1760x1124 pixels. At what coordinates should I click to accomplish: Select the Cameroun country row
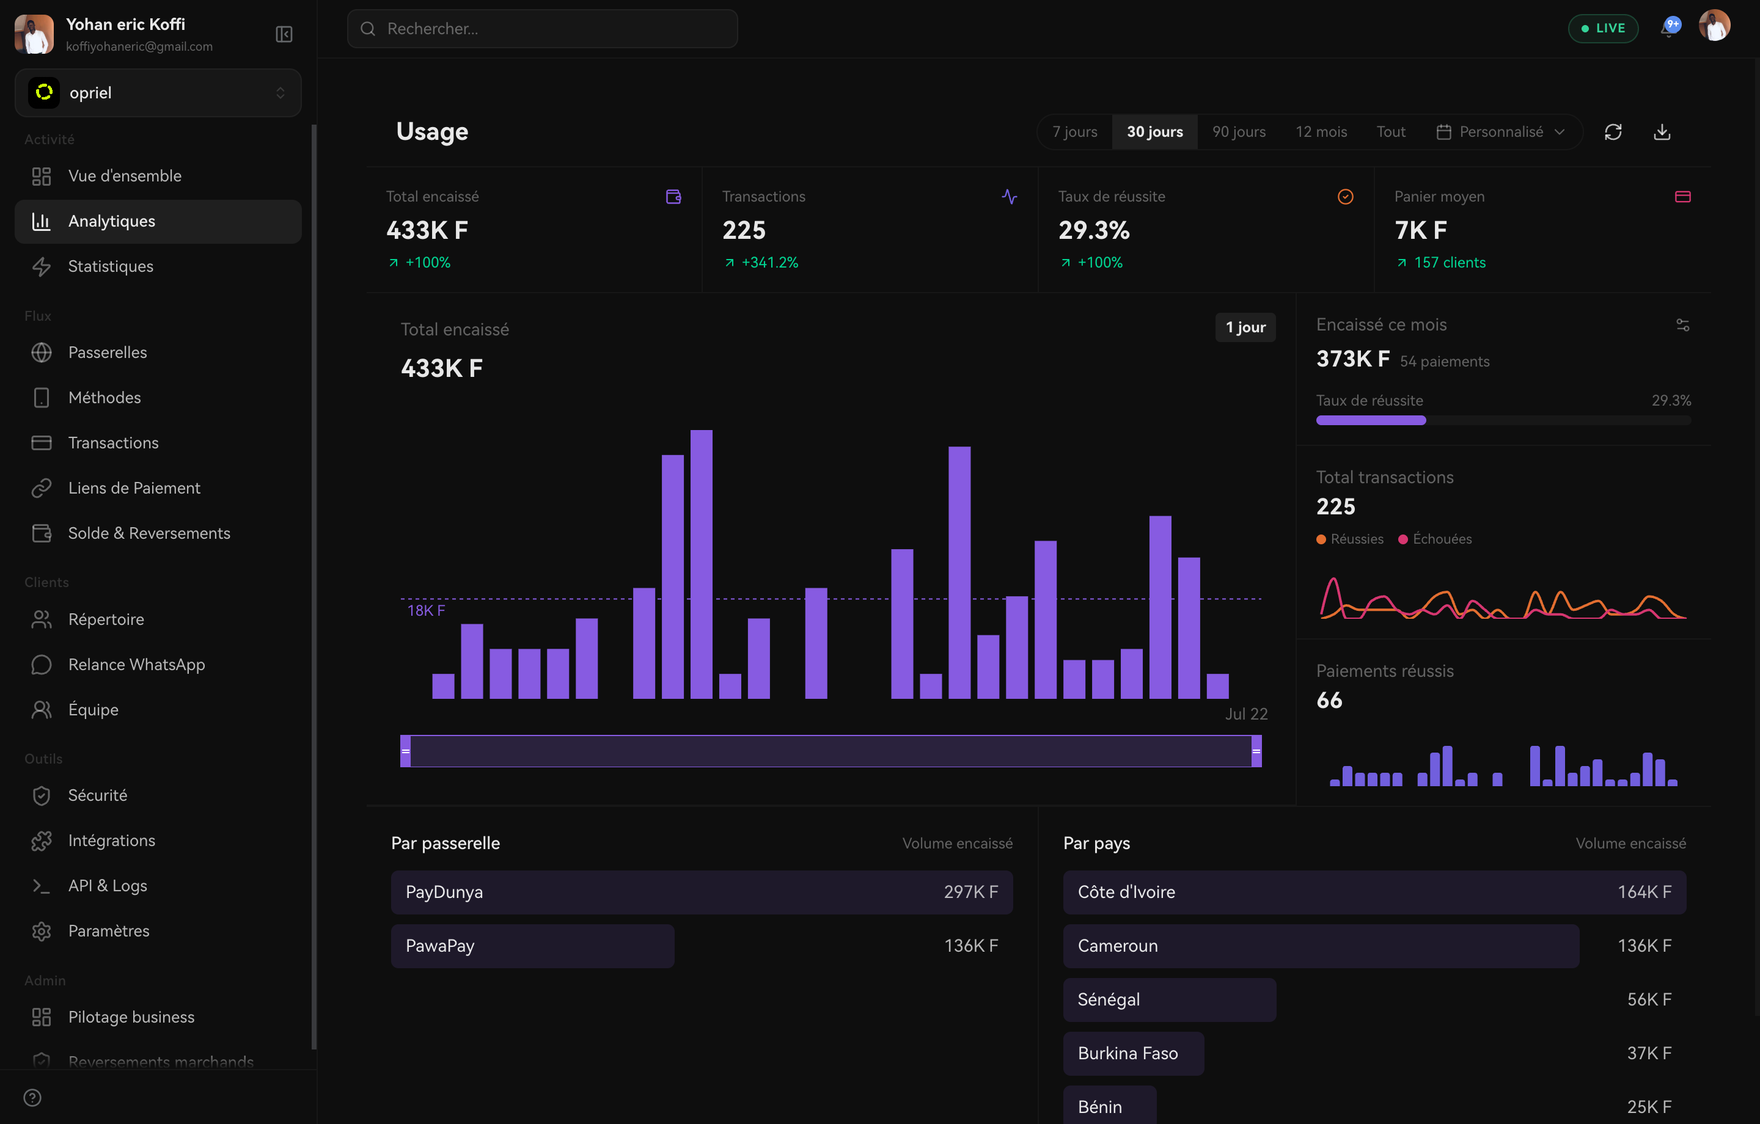pos(1375,946)
